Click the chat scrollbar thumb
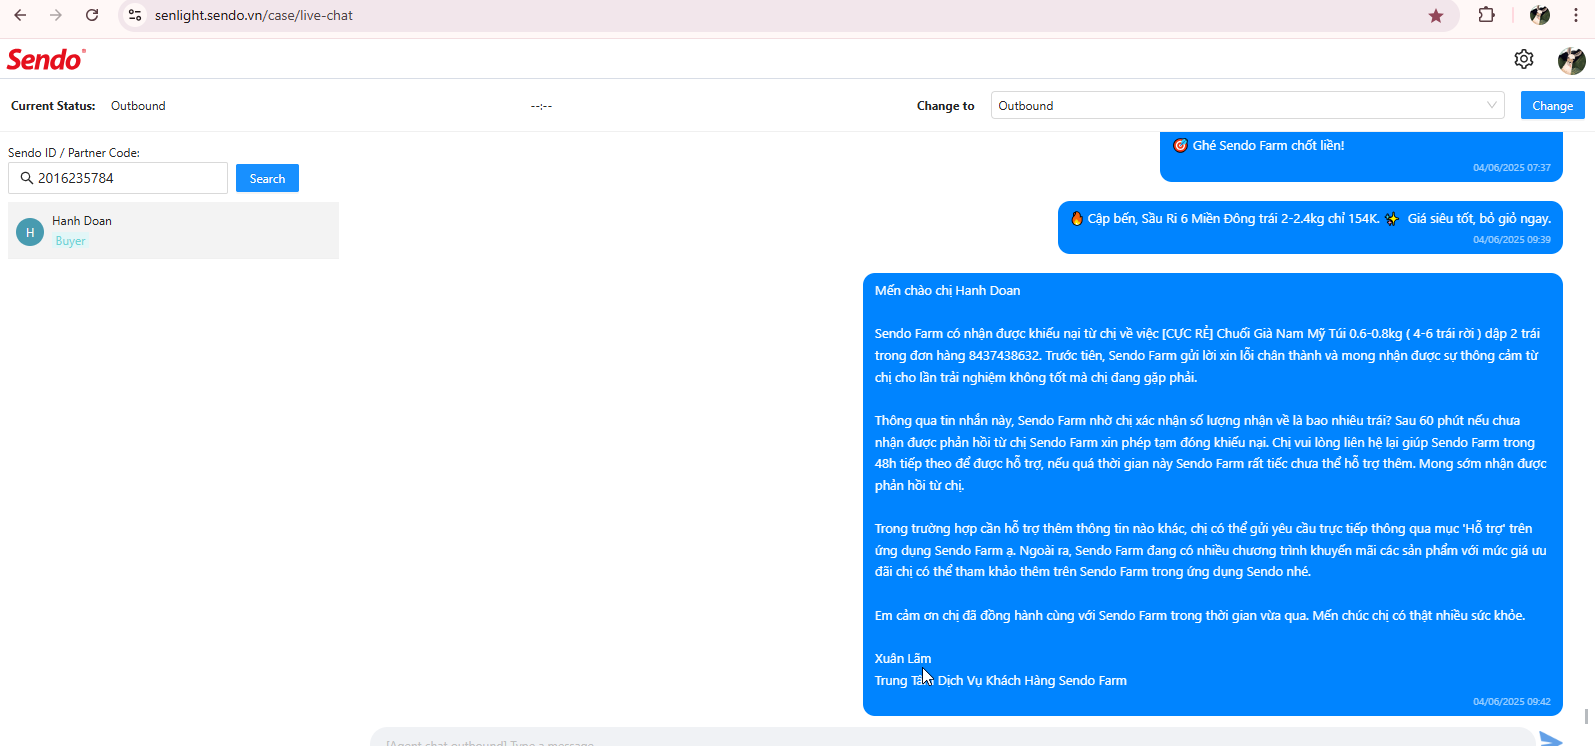The height and width of the screenshot is (746, 1595). point(1587,716)
